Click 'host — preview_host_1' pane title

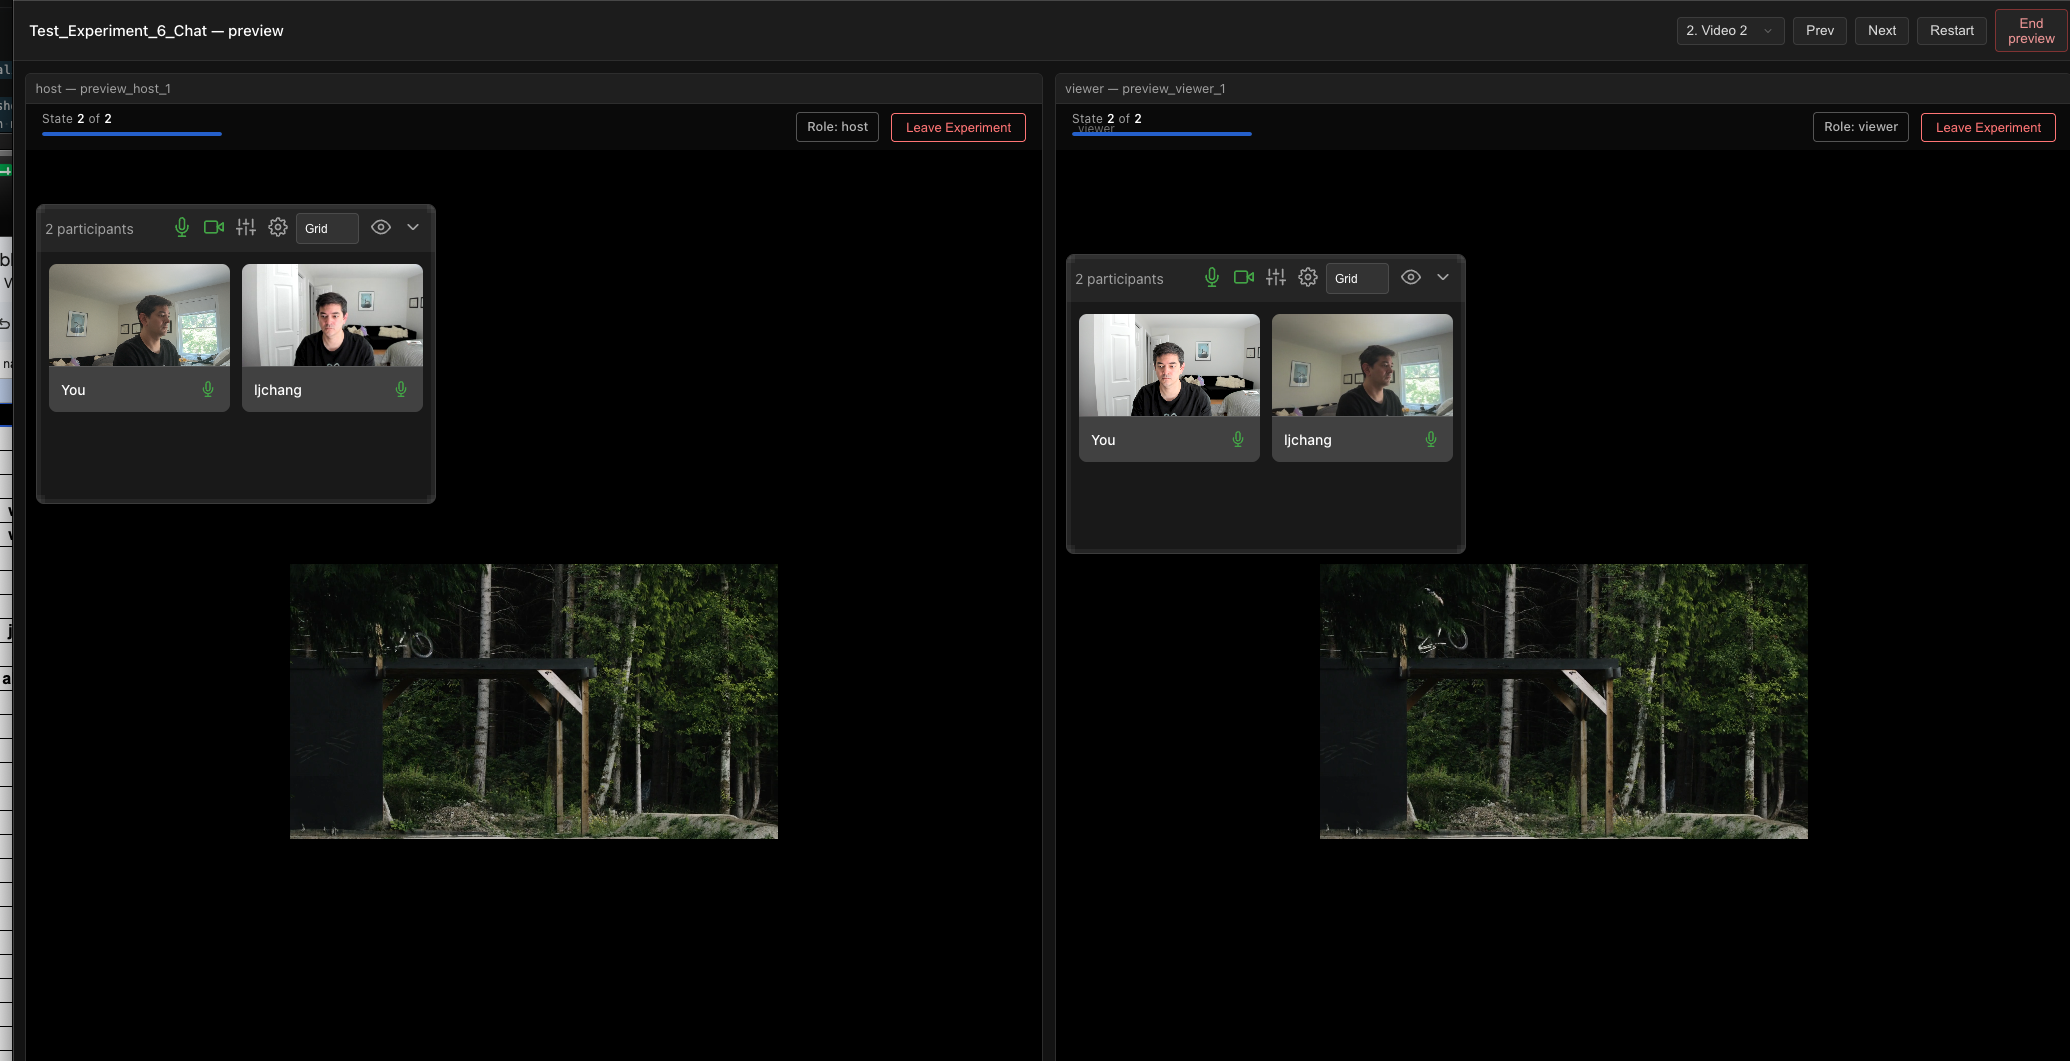click(x=103, y=88)
